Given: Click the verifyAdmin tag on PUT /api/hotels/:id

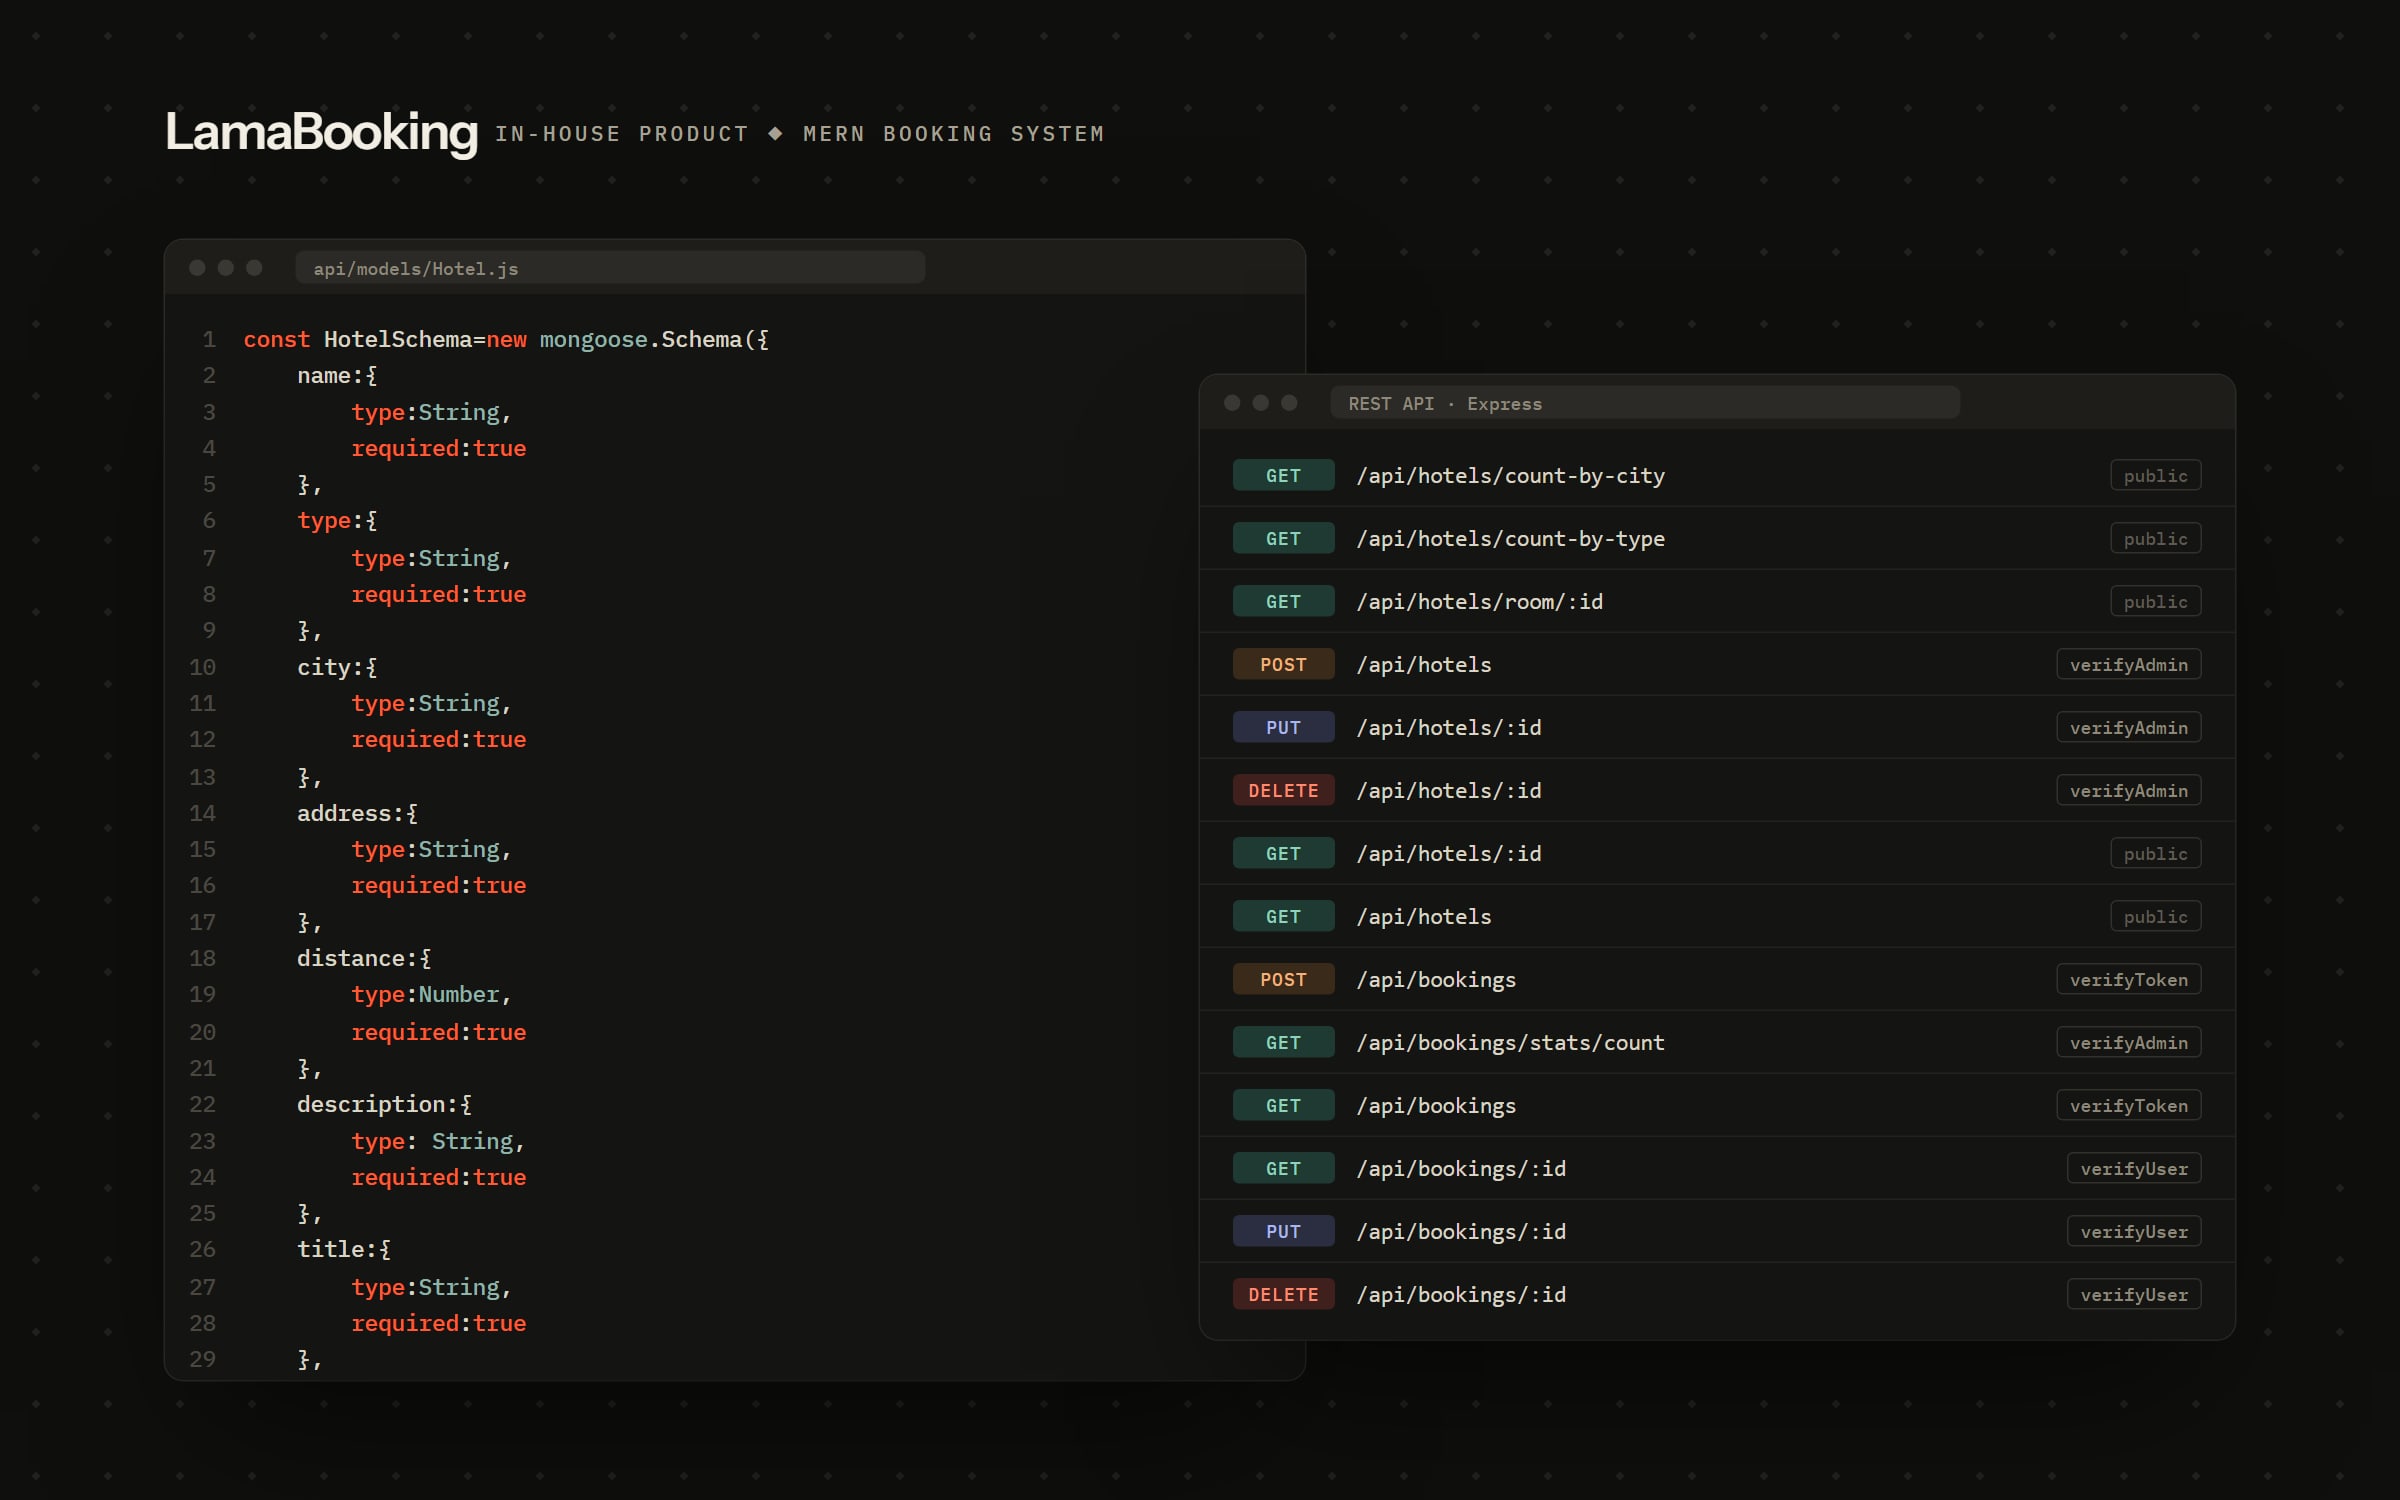Looking at the screenshot, I should [2128, 728].
